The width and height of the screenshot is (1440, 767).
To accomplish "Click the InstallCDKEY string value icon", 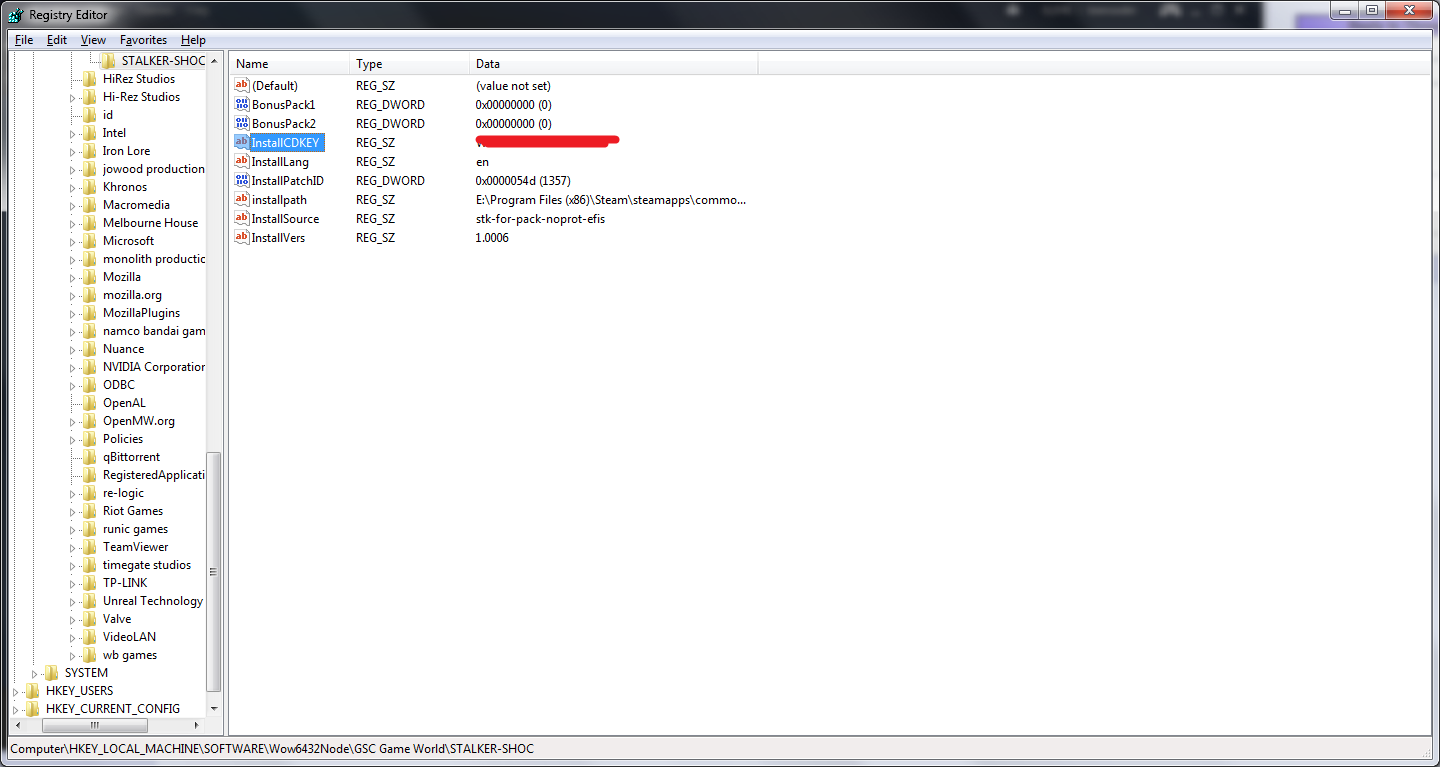I will [x=241, y=142].
